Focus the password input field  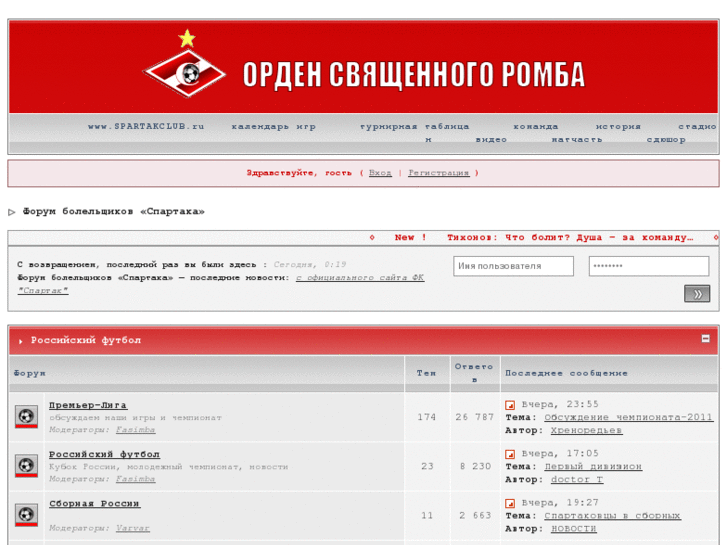[649, 266]
